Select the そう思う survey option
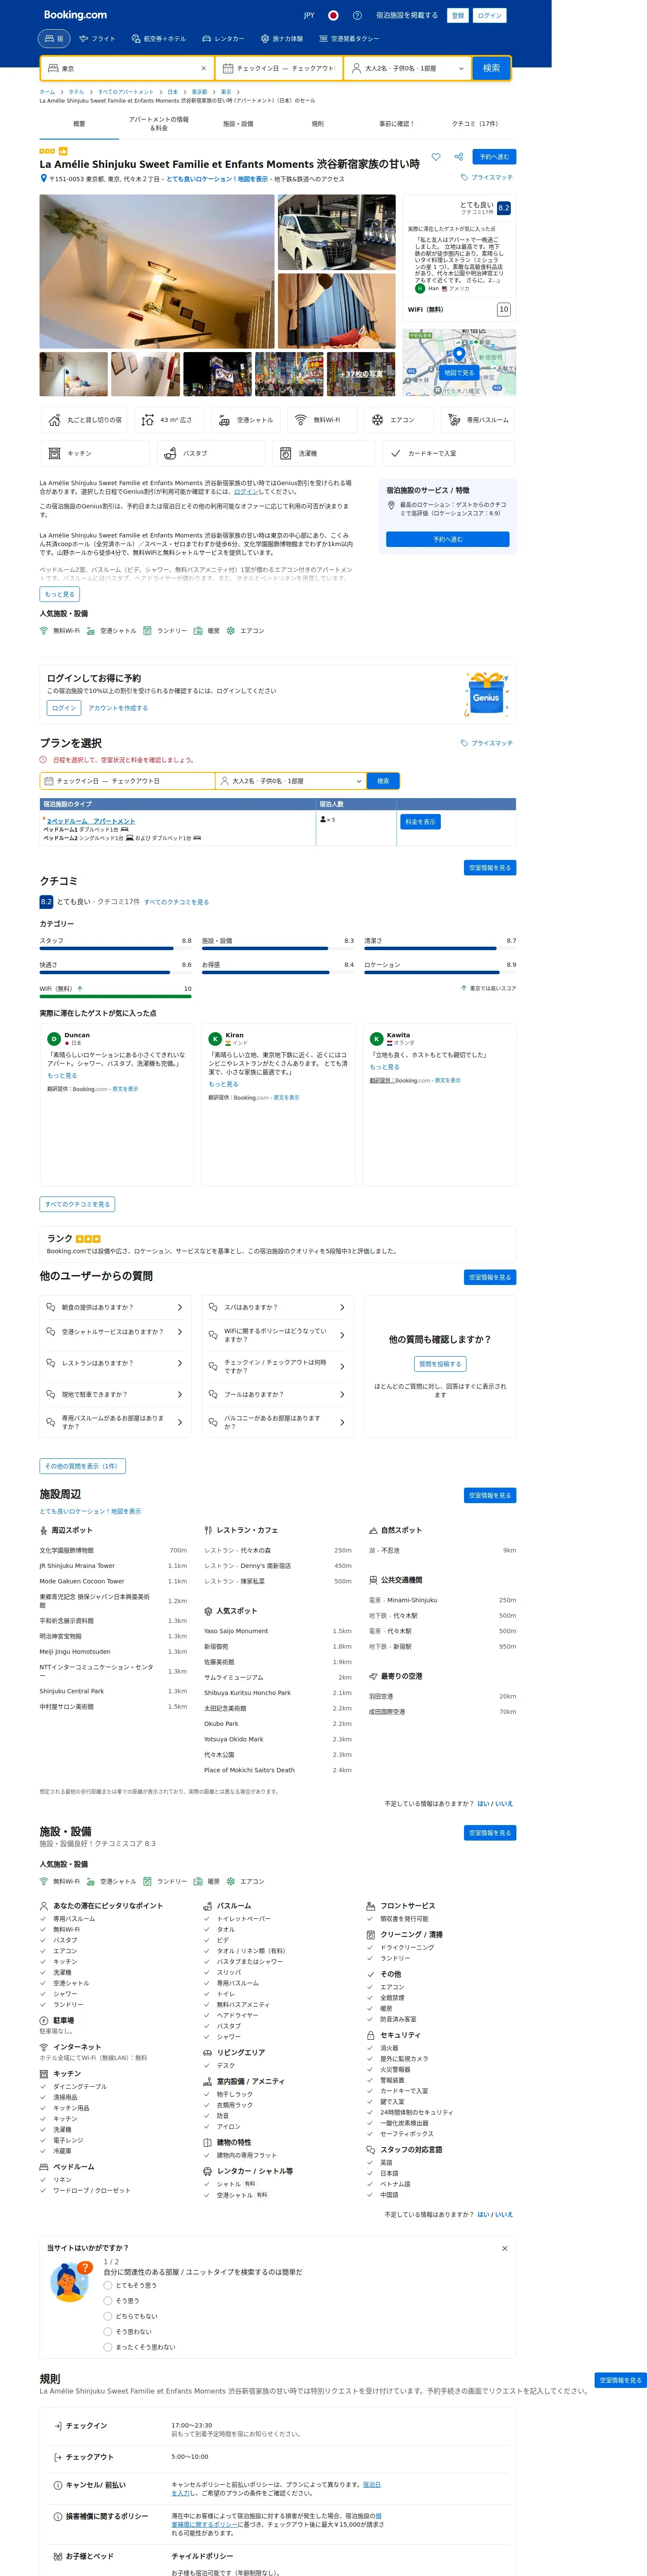Viewport: 647px width, 2576px height. (108, 2301)
